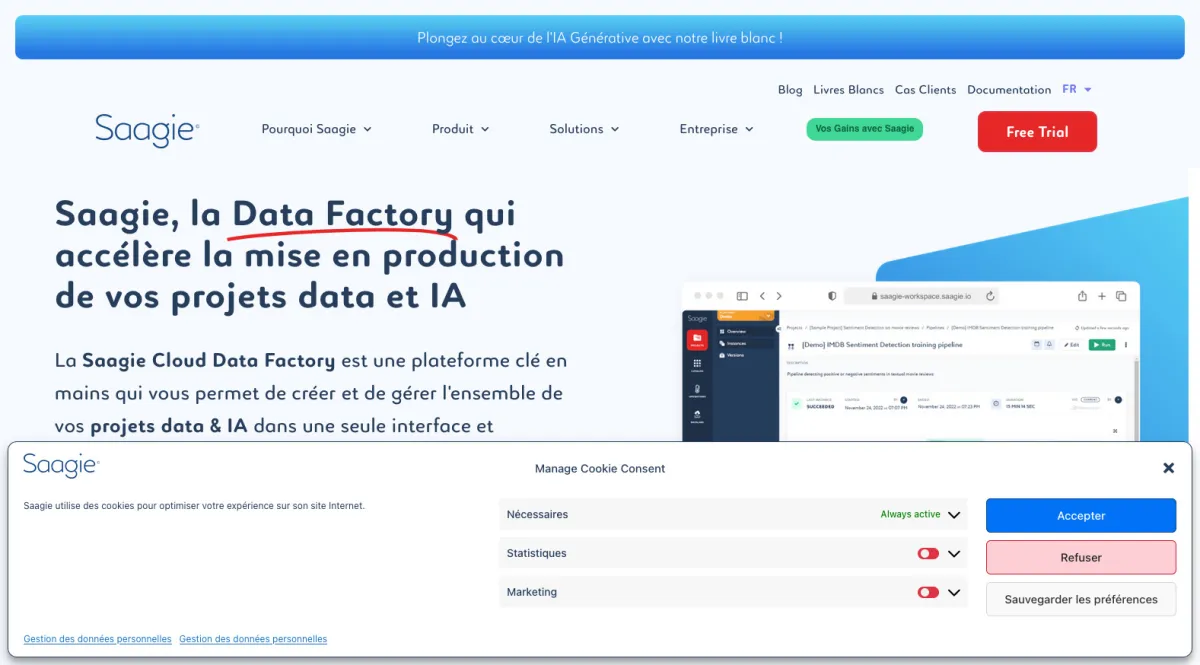Enable the Marketing cookies toggle
This screenshot has height=665, width=1200.
[928, 592]
